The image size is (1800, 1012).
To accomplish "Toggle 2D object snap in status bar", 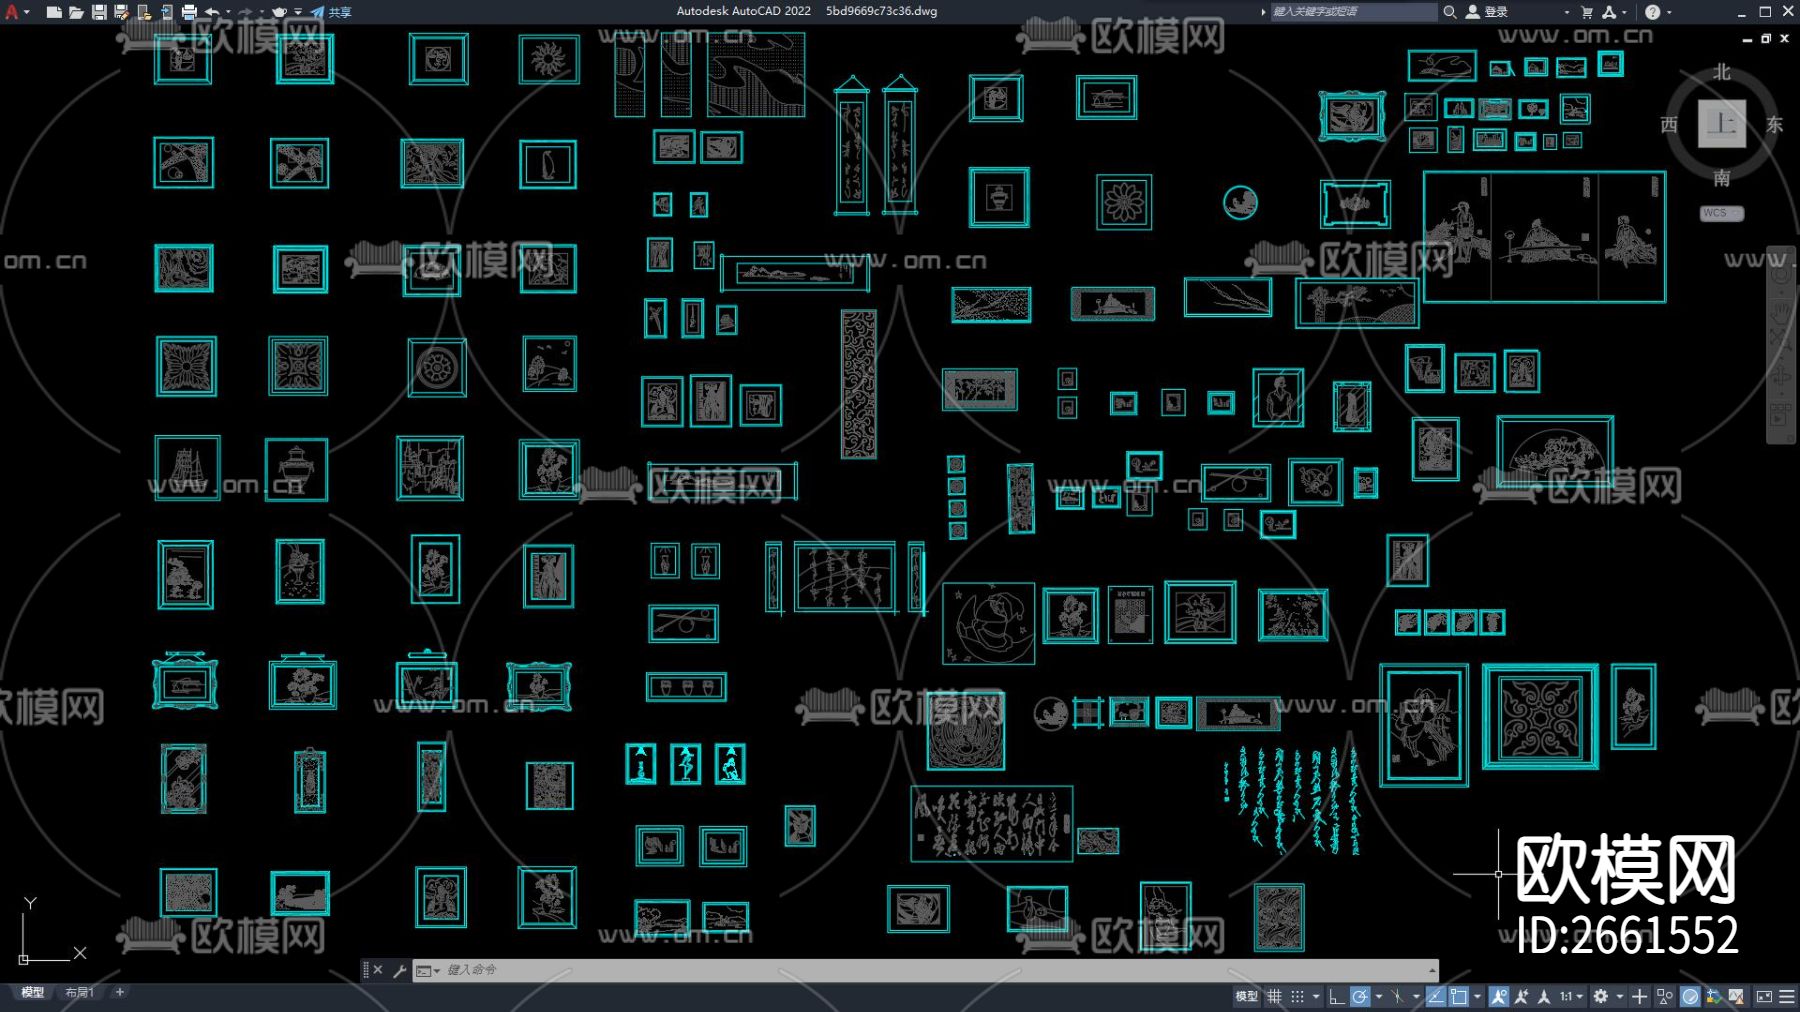I will [x=1459, y=996].
